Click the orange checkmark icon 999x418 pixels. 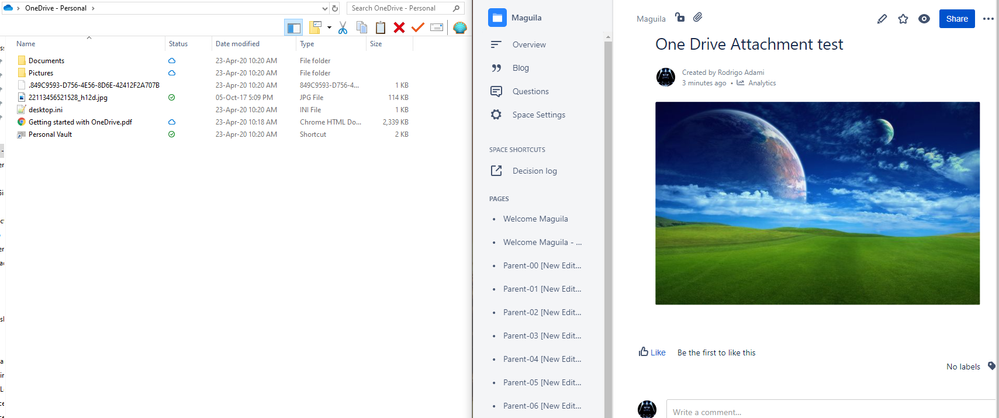coord(418,27)
